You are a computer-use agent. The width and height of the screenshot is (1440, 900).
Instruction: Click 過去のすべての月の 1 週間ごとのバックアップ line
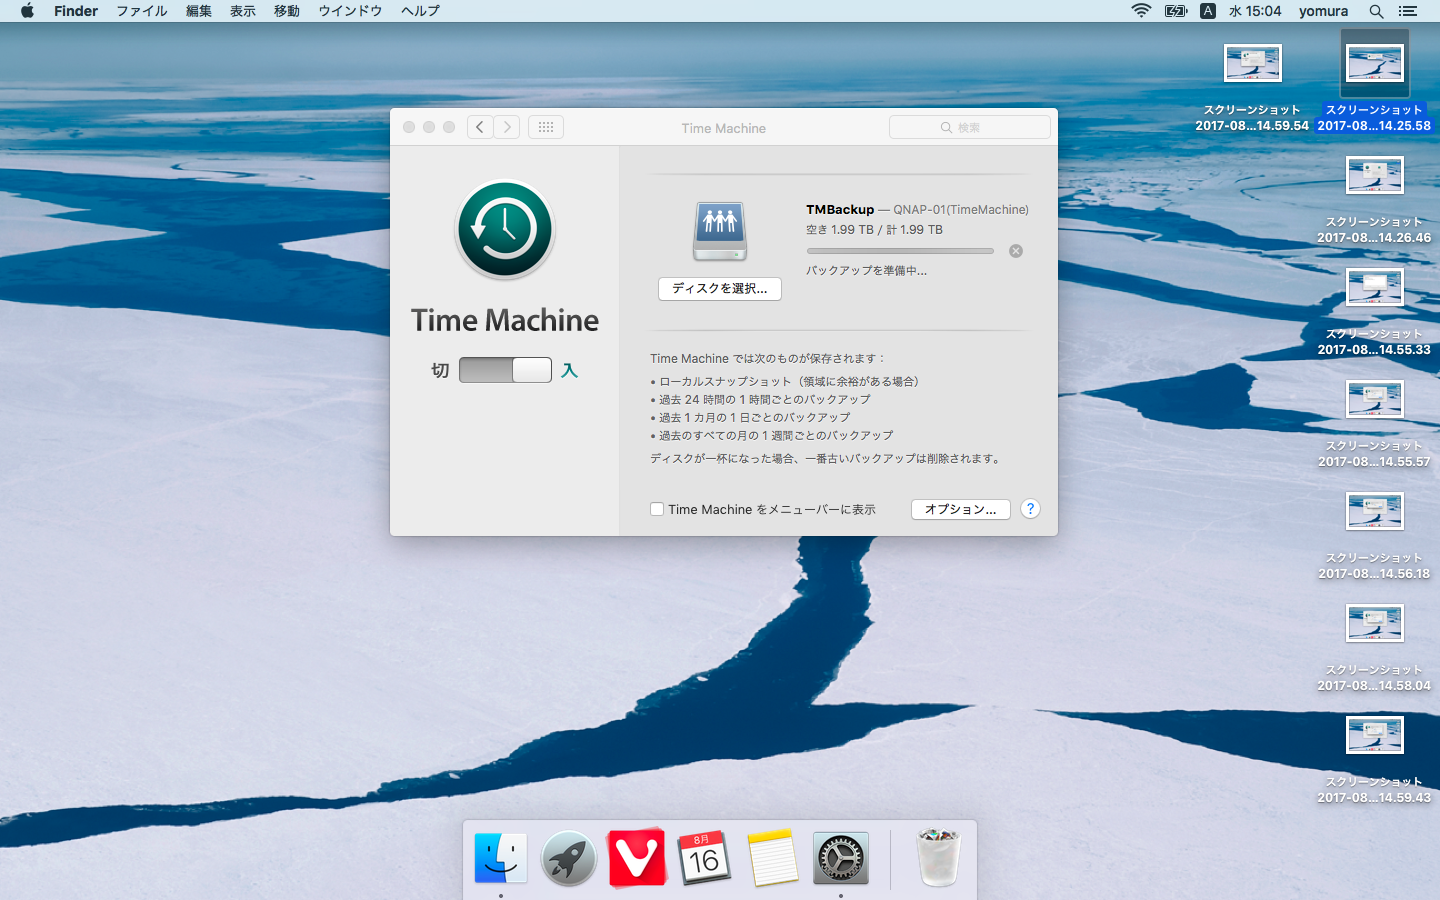pos(772,435)
